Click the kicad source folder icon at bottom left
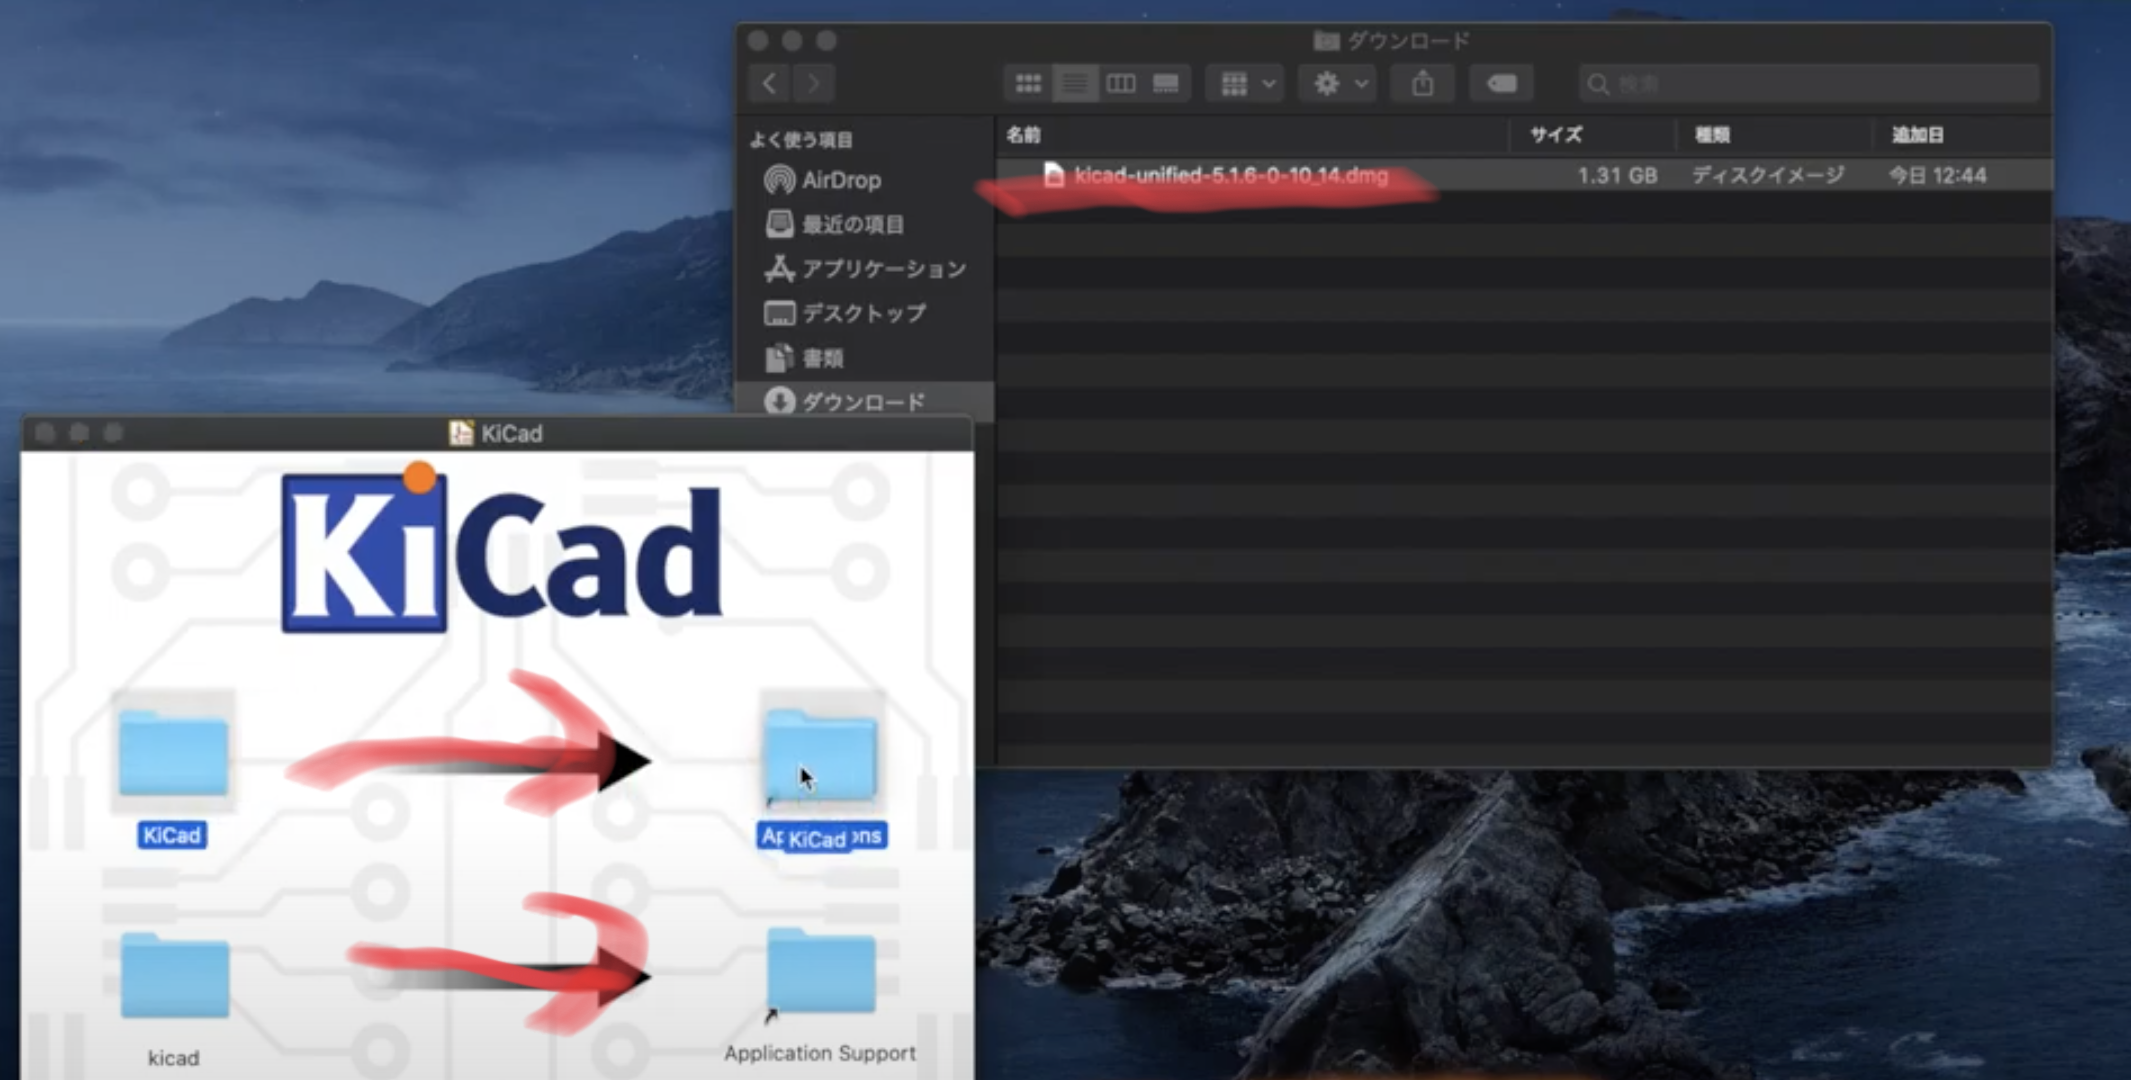The width and height of the screenshot is (2131, 1080). click(171, 978)
